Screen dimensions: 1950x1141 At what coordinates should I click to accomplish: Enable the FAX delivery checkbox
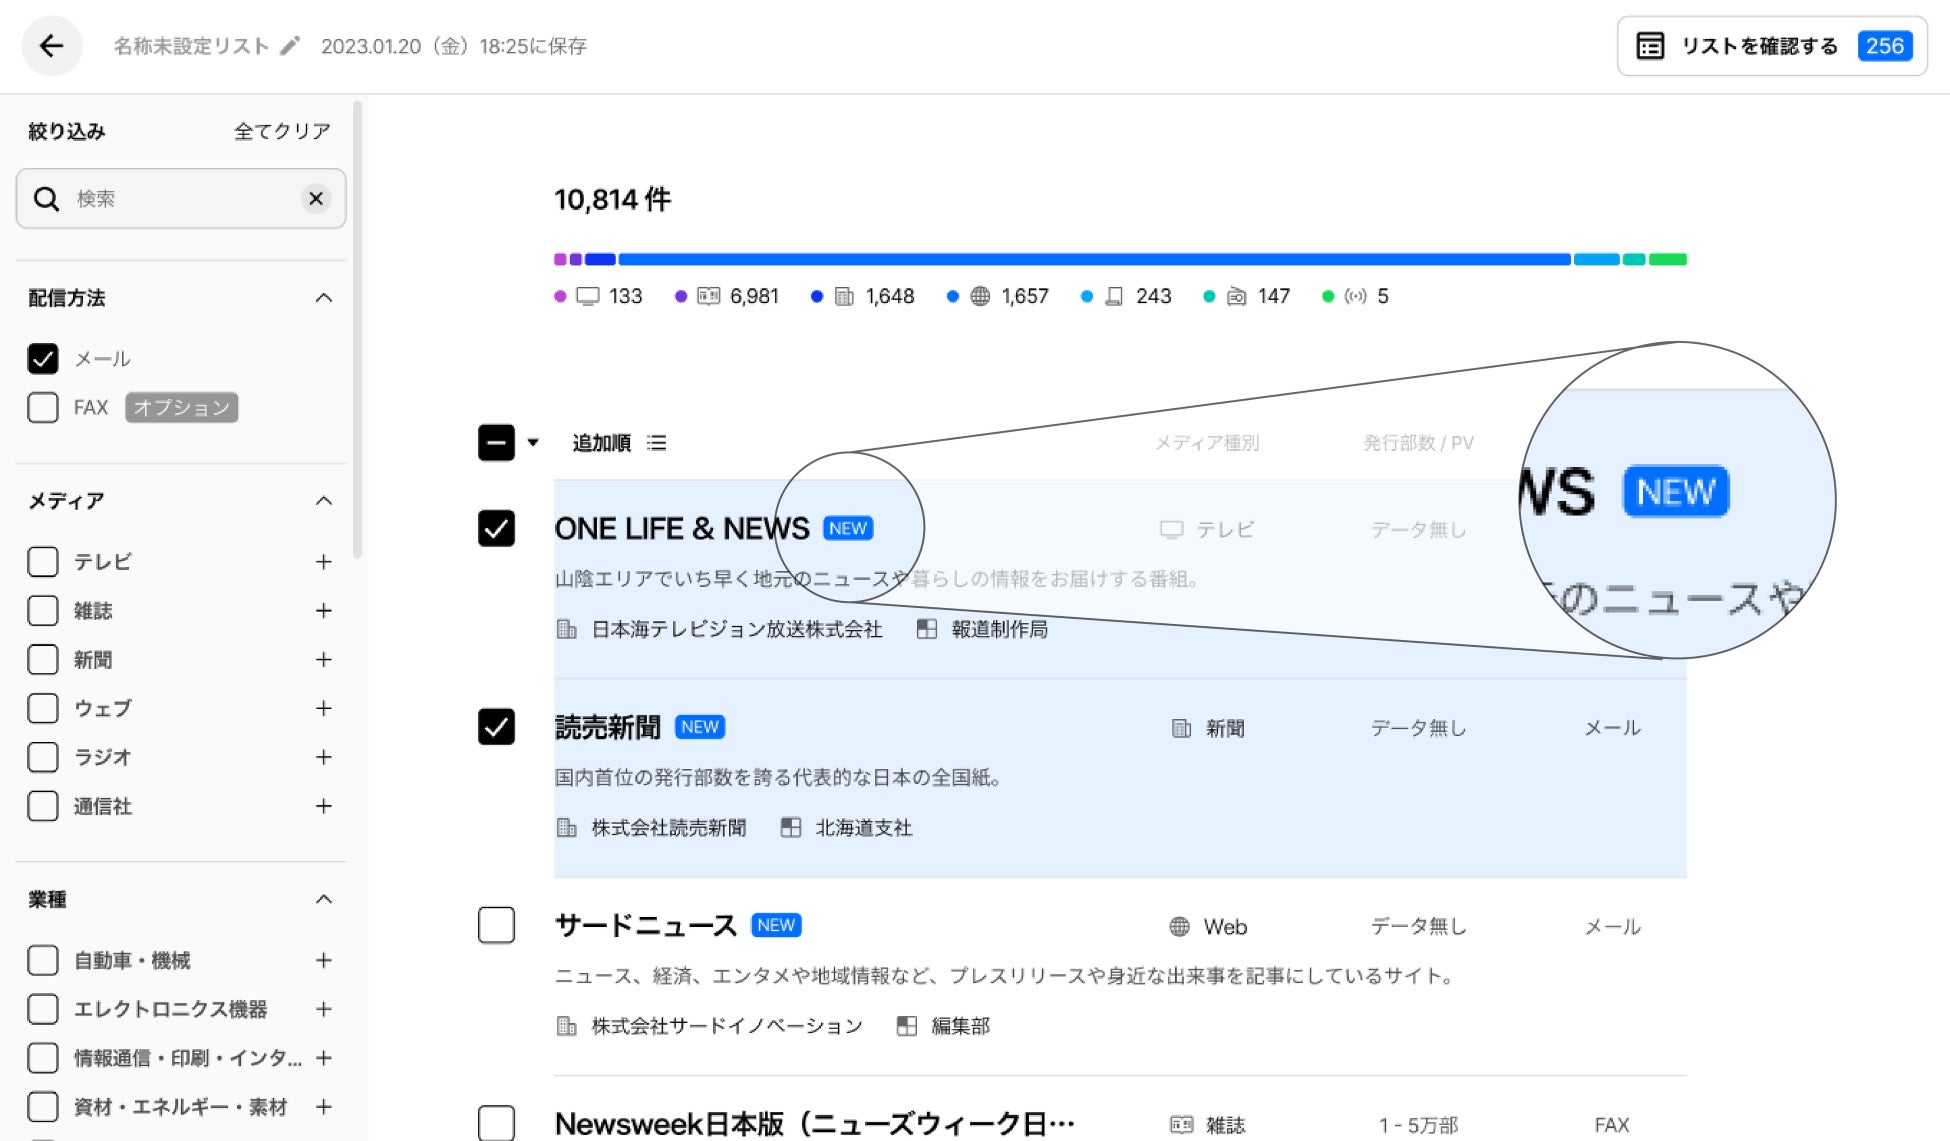point(43,408)
